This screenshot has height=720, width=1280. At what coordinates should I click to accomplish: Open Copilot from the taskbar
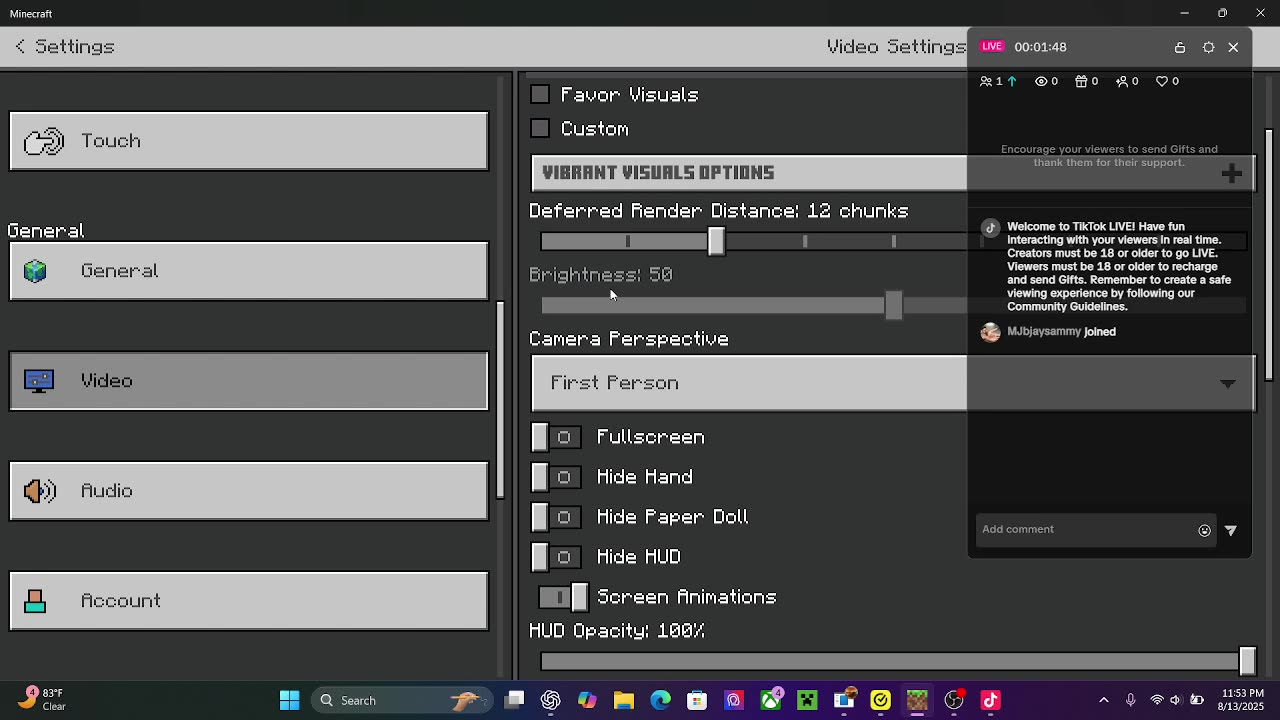click(x=587, y=700)
